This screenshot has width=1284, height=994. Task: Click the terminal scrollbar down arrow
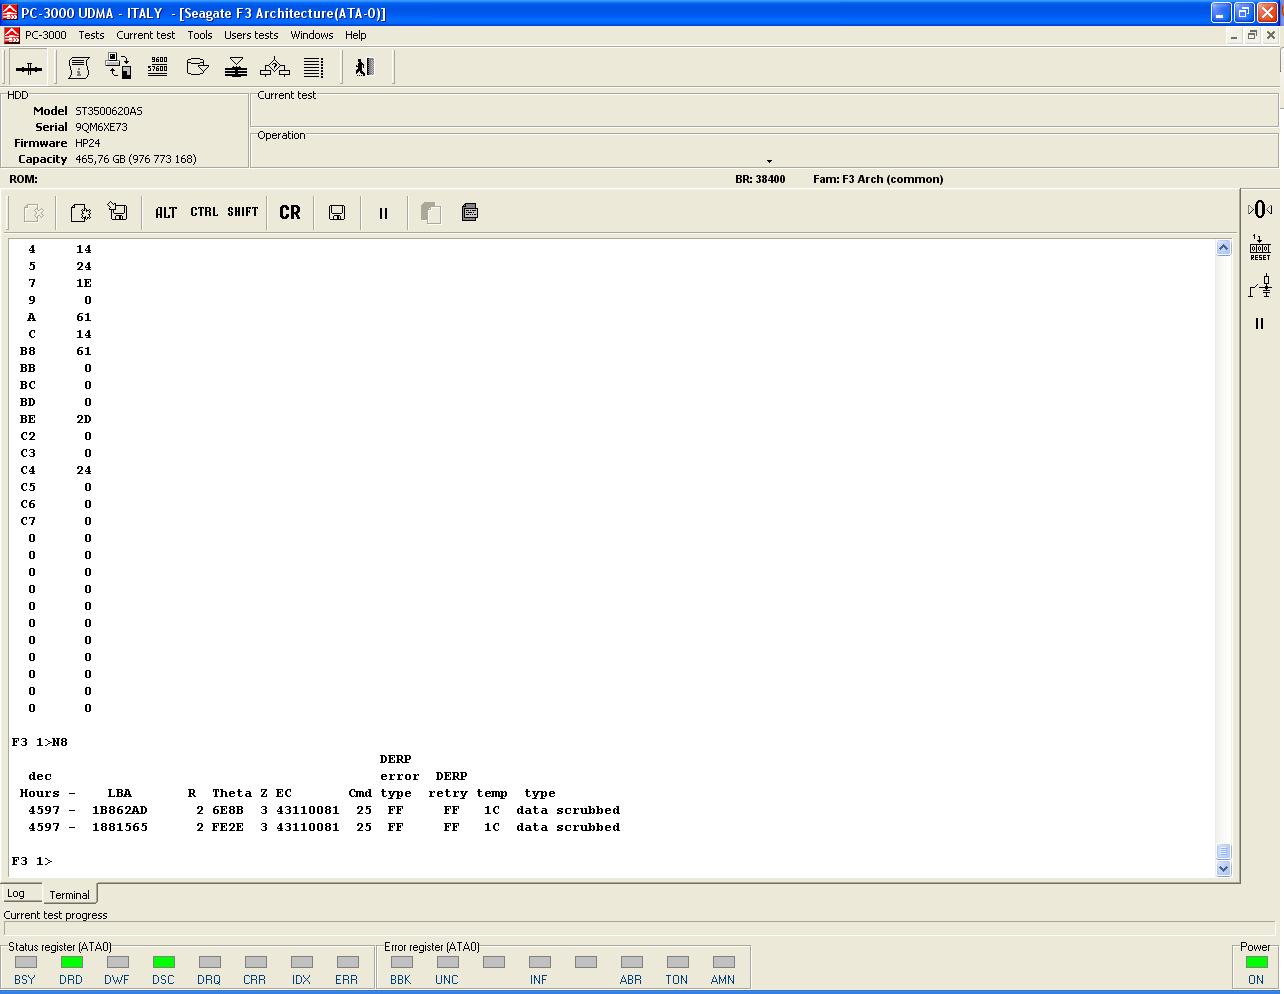[x=1223, y=869]
